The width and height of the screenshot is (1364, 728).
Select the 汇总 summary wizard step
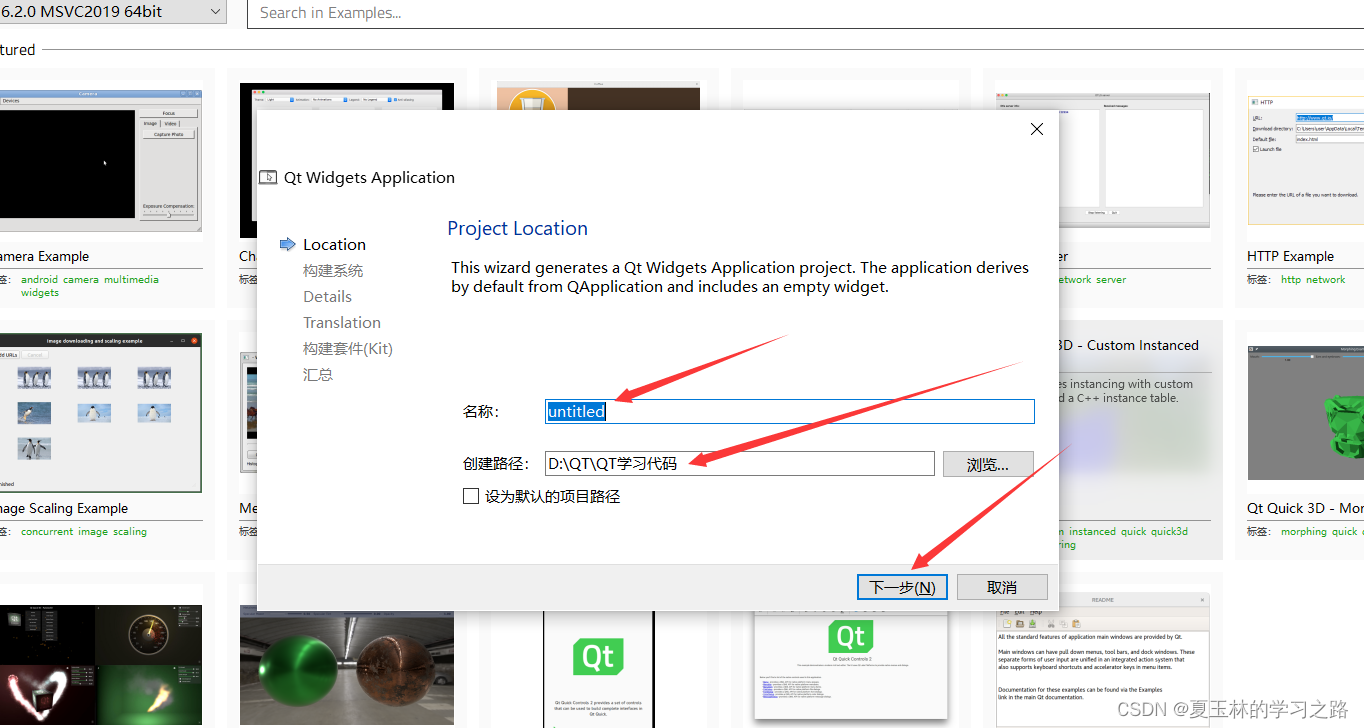click(x=318, y=374)
